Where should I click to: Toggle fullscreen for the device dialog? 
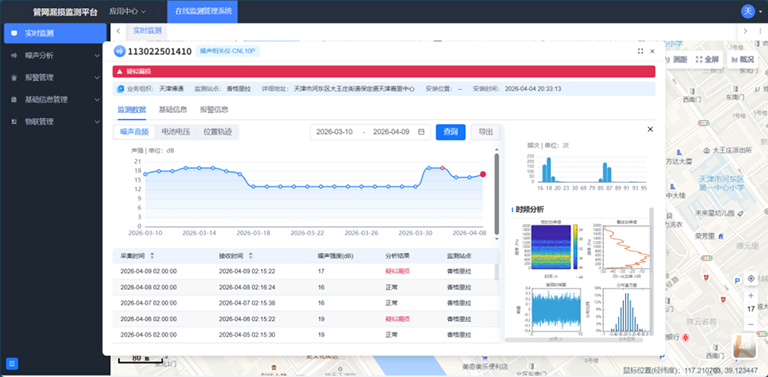point(640,51)
